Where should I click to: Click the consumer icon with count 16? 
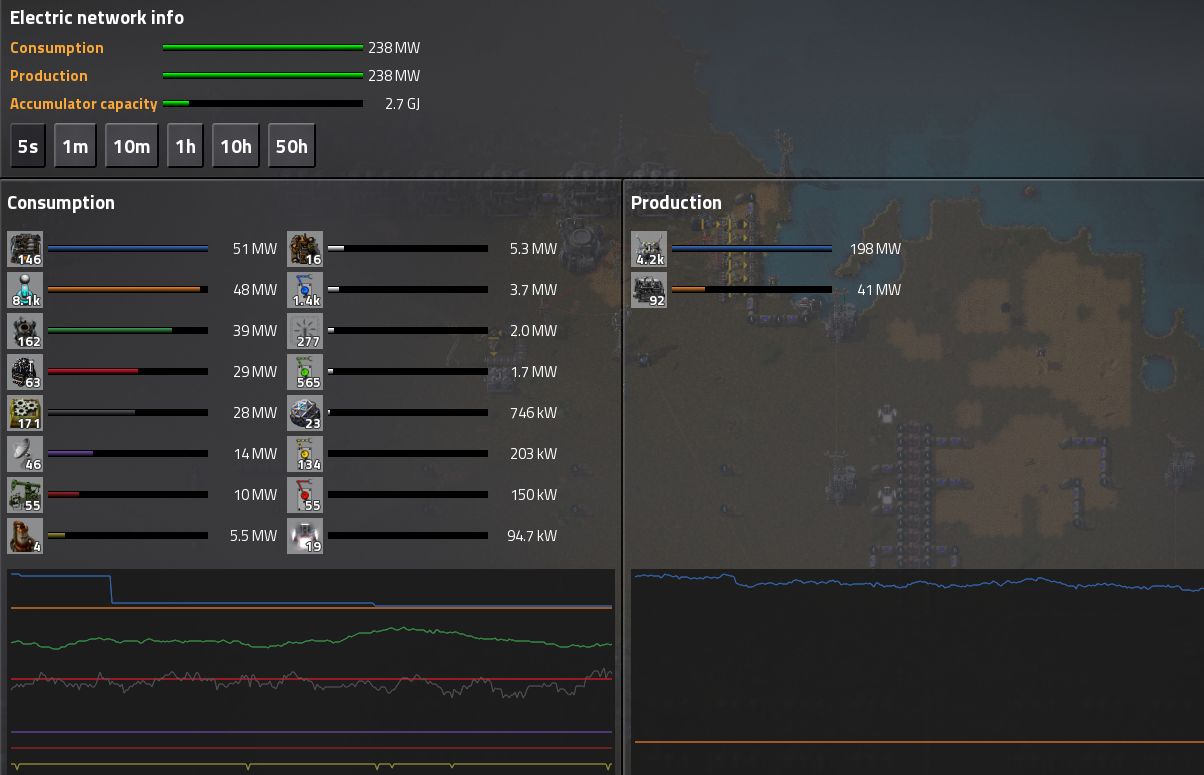305,249
